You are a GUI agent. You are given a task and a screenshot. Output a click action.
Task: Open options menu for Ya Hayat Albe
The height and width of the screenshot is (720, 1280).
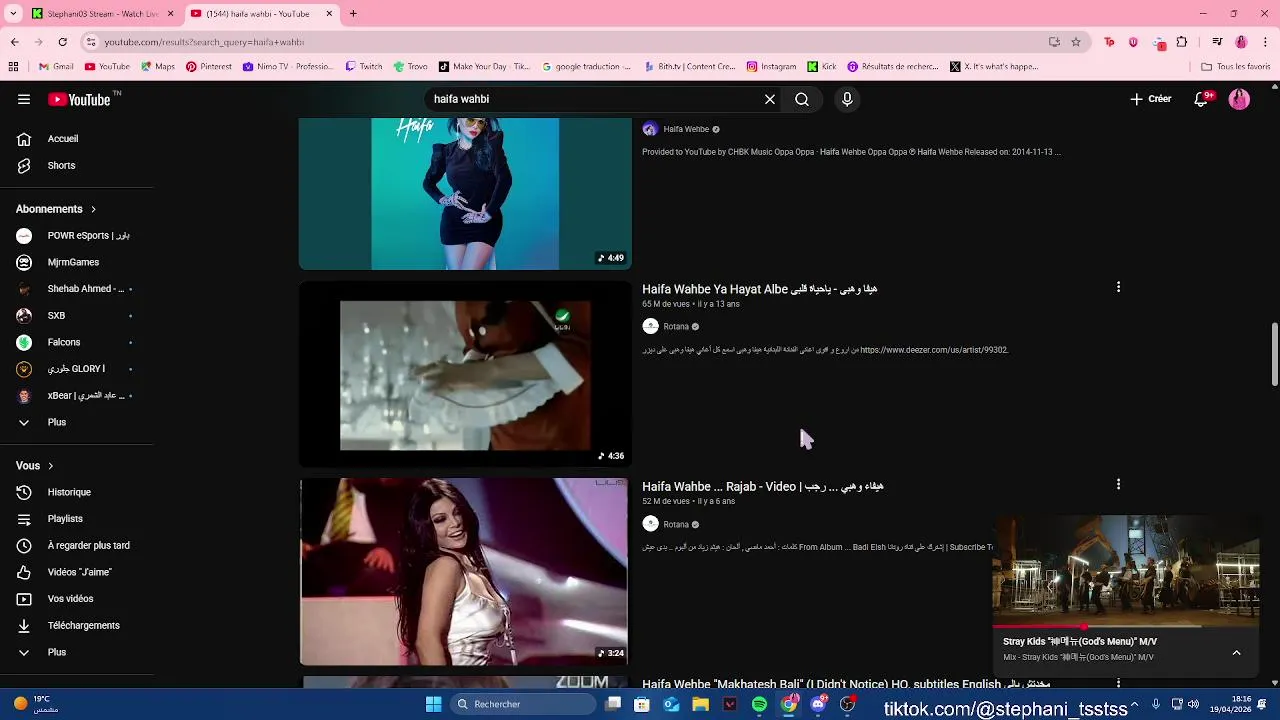click(x=1118, y=287)
